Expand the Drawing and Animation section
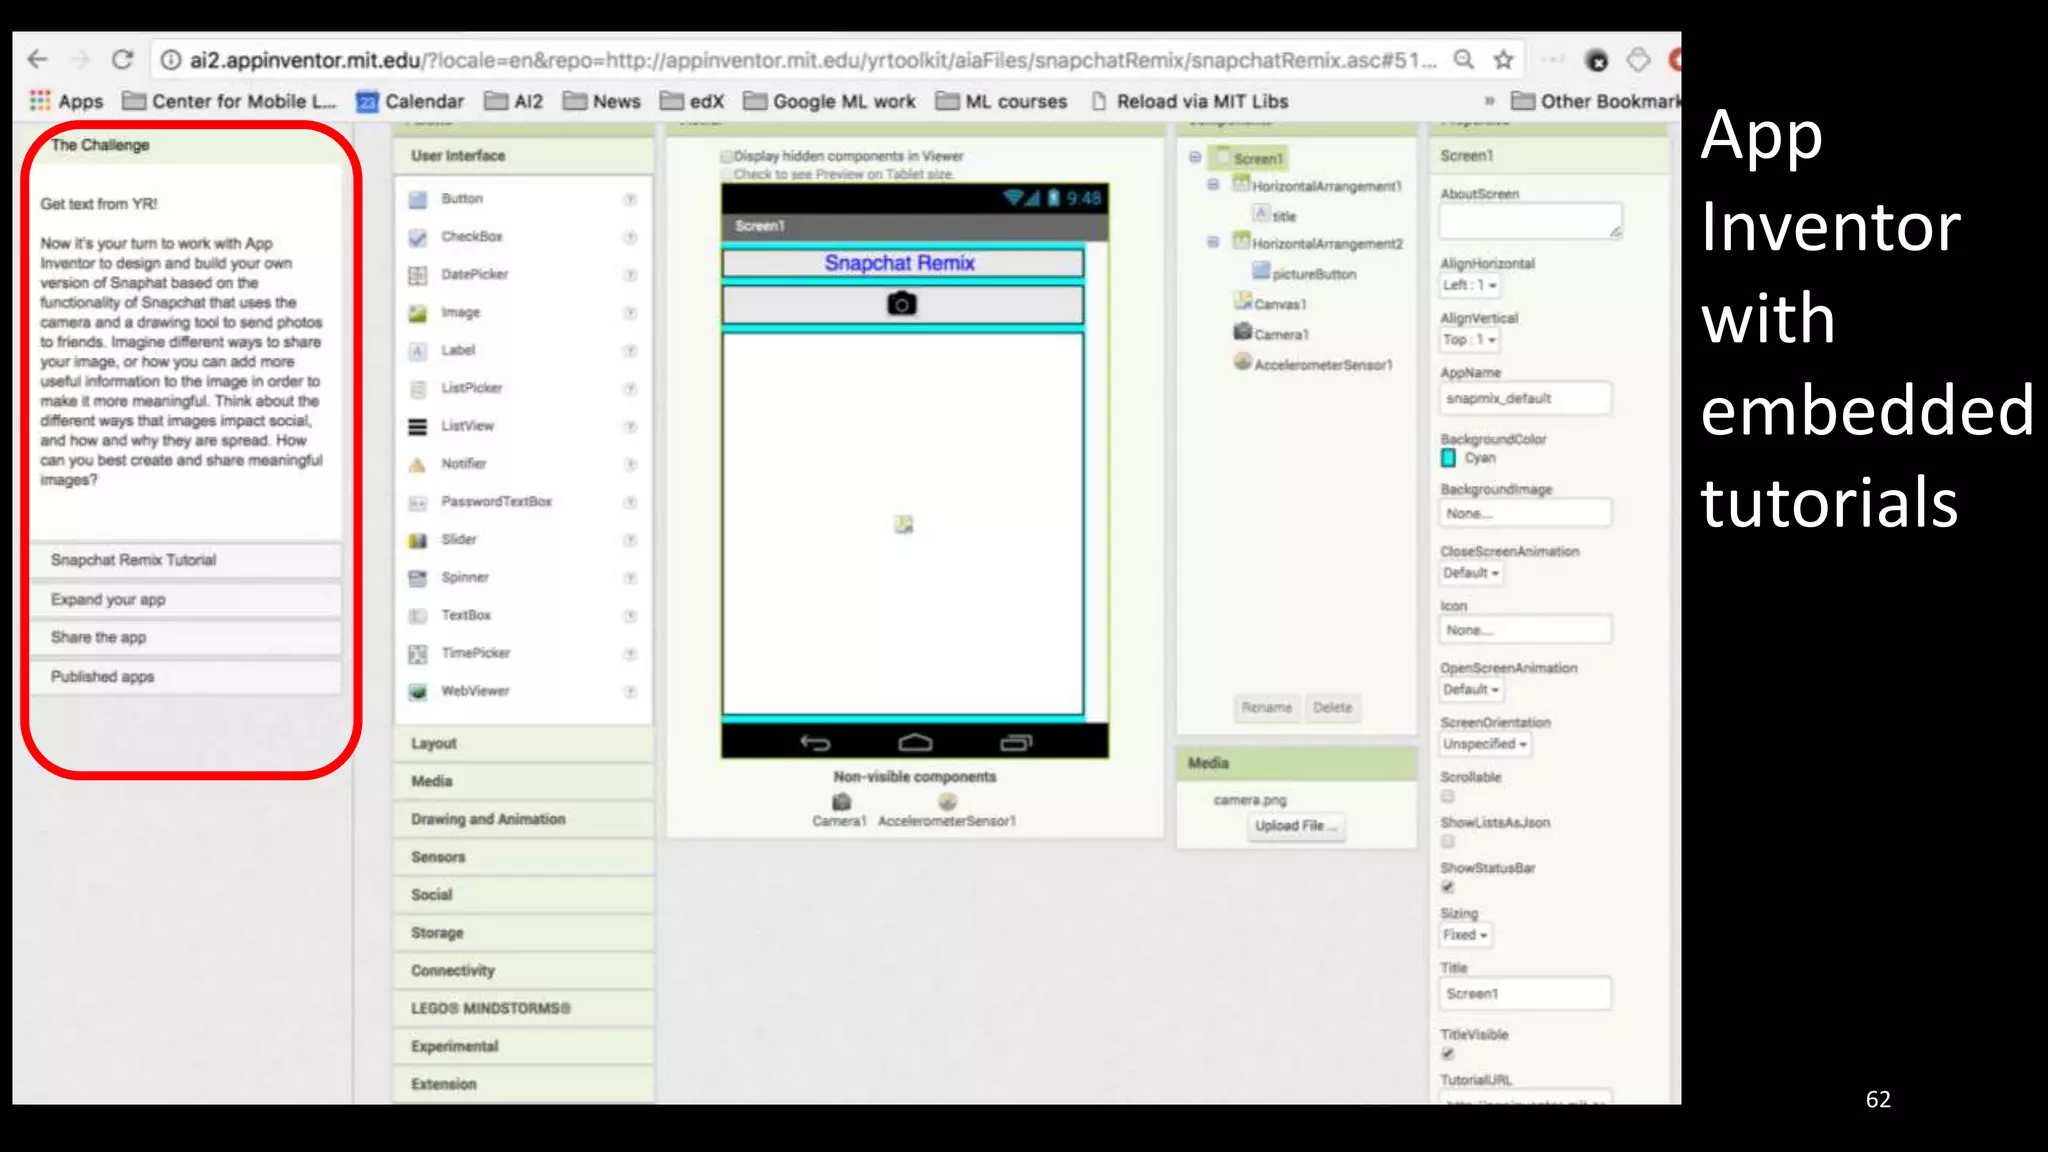The height and width of the screenshot is (1152, 2048). (x=524, y=819)
